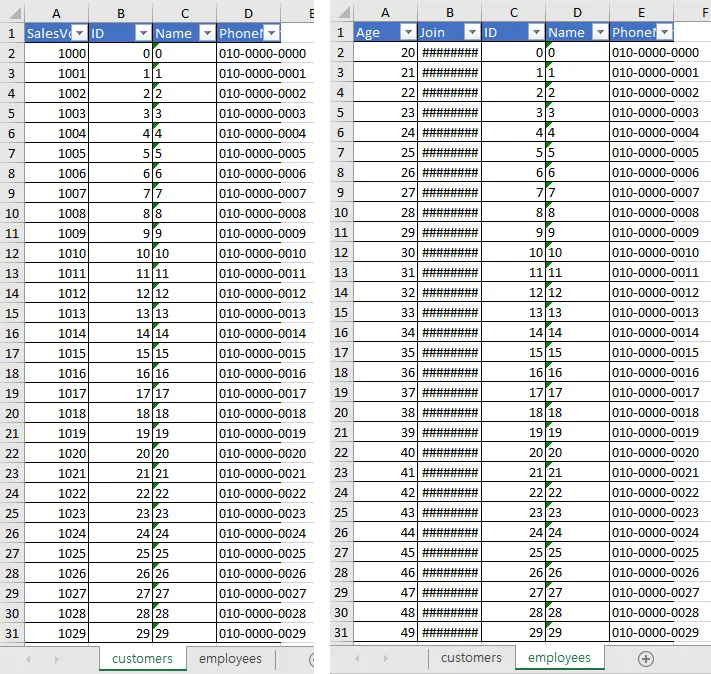Image resolution: width=711 pixels, height=674 pixels.
Task: Select row 24 header in the employees pane
Action: [x=340, y=492]
